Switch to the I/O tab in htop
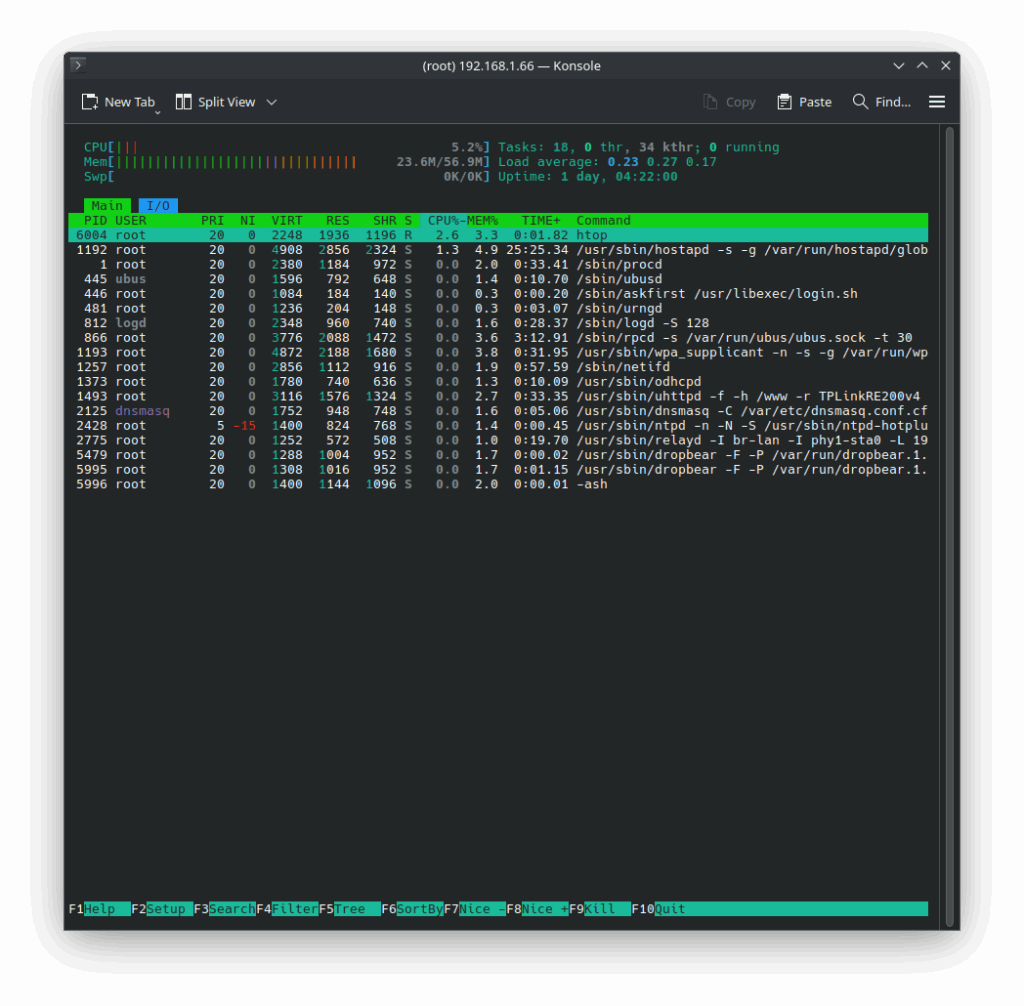 point(158,206)
